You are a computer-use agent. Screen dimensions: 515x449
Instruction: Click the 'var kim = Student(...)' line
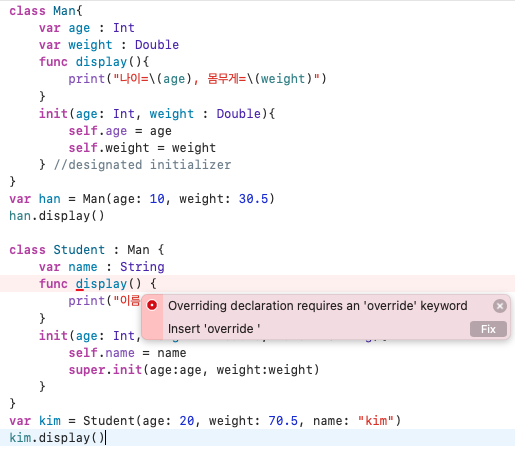205,421
